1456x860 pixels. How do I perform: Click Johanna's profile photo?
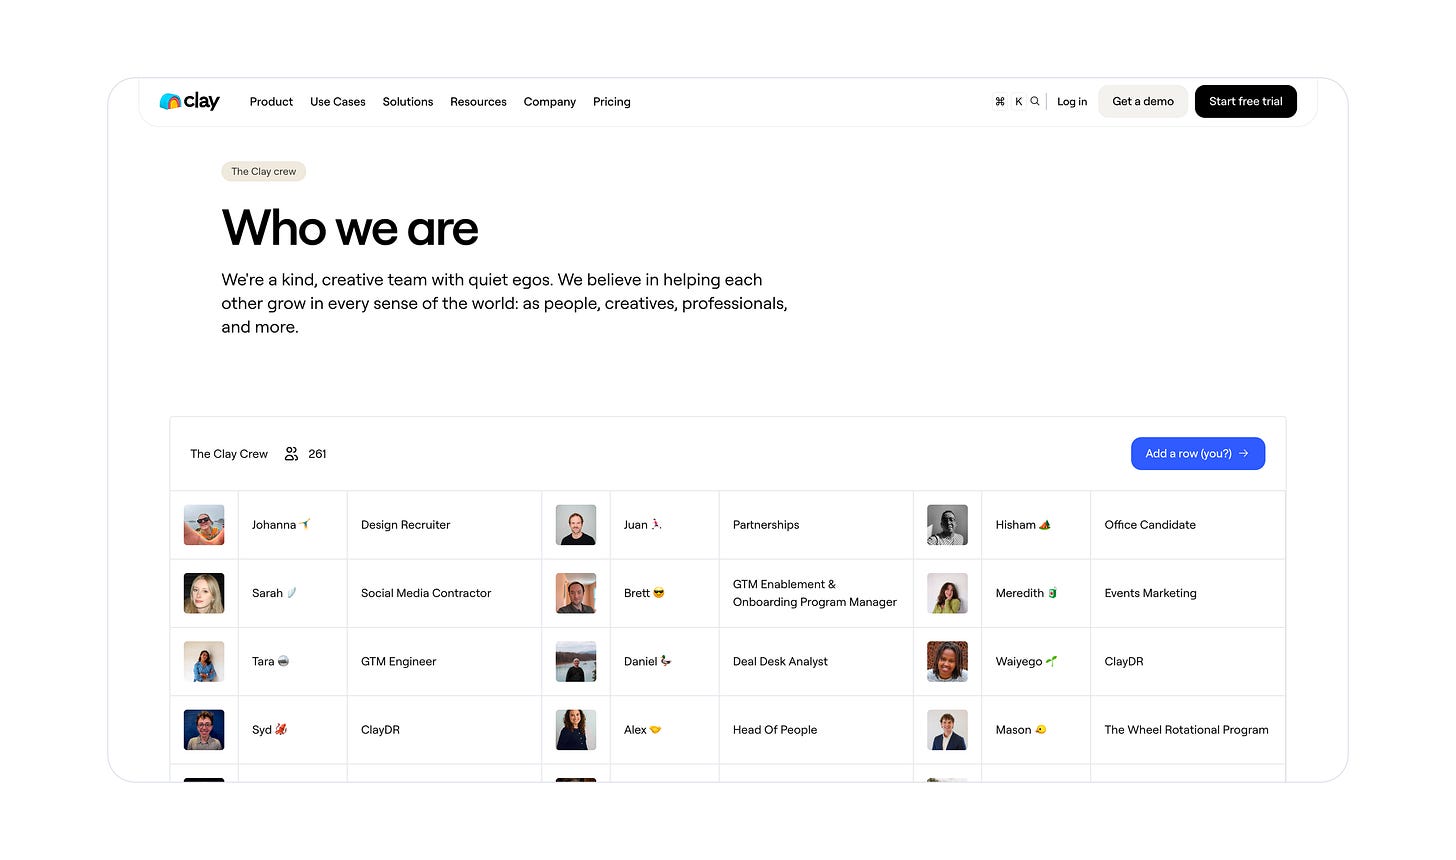(x=204, y=525)
